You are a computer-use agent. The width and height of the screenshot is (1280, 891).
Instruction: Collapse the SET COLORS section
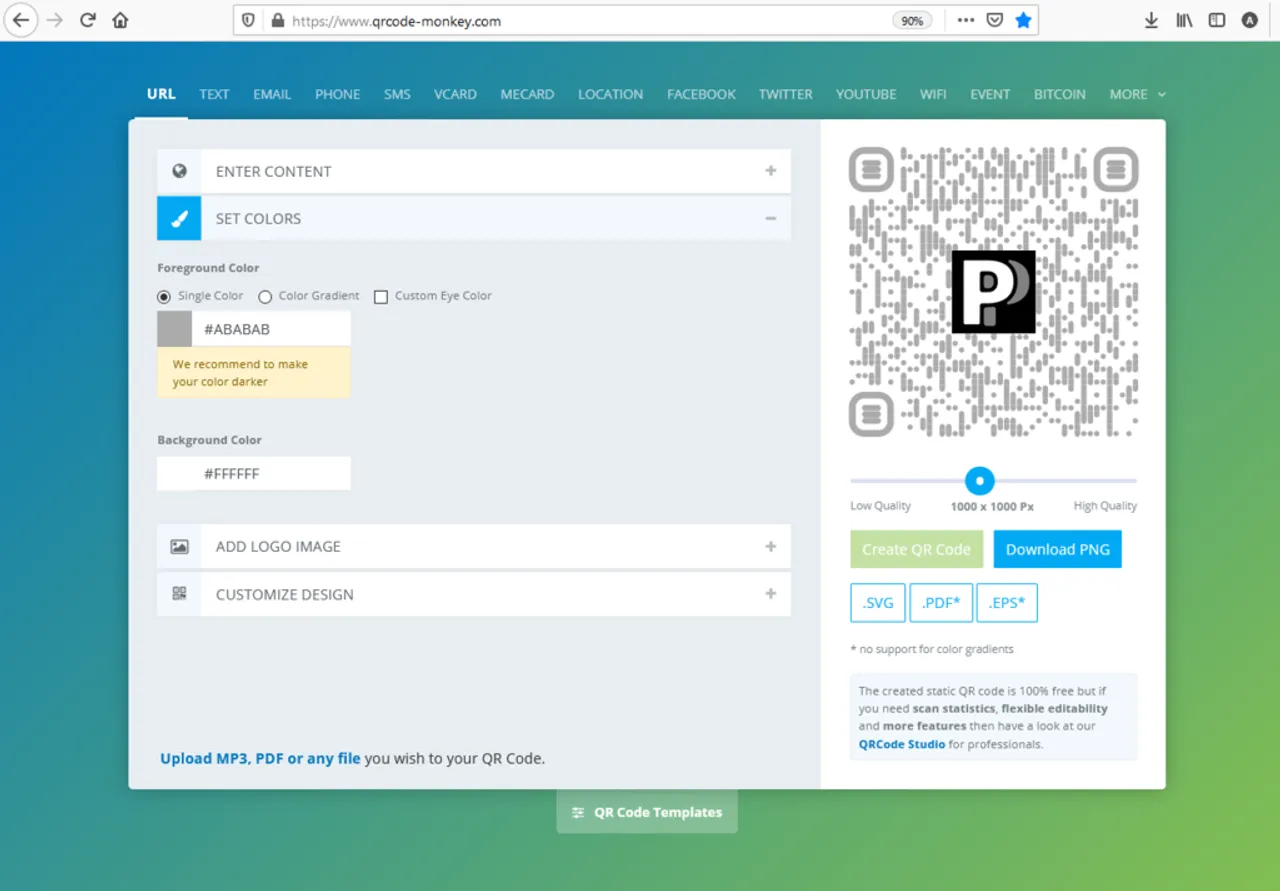tap(770, 217)
